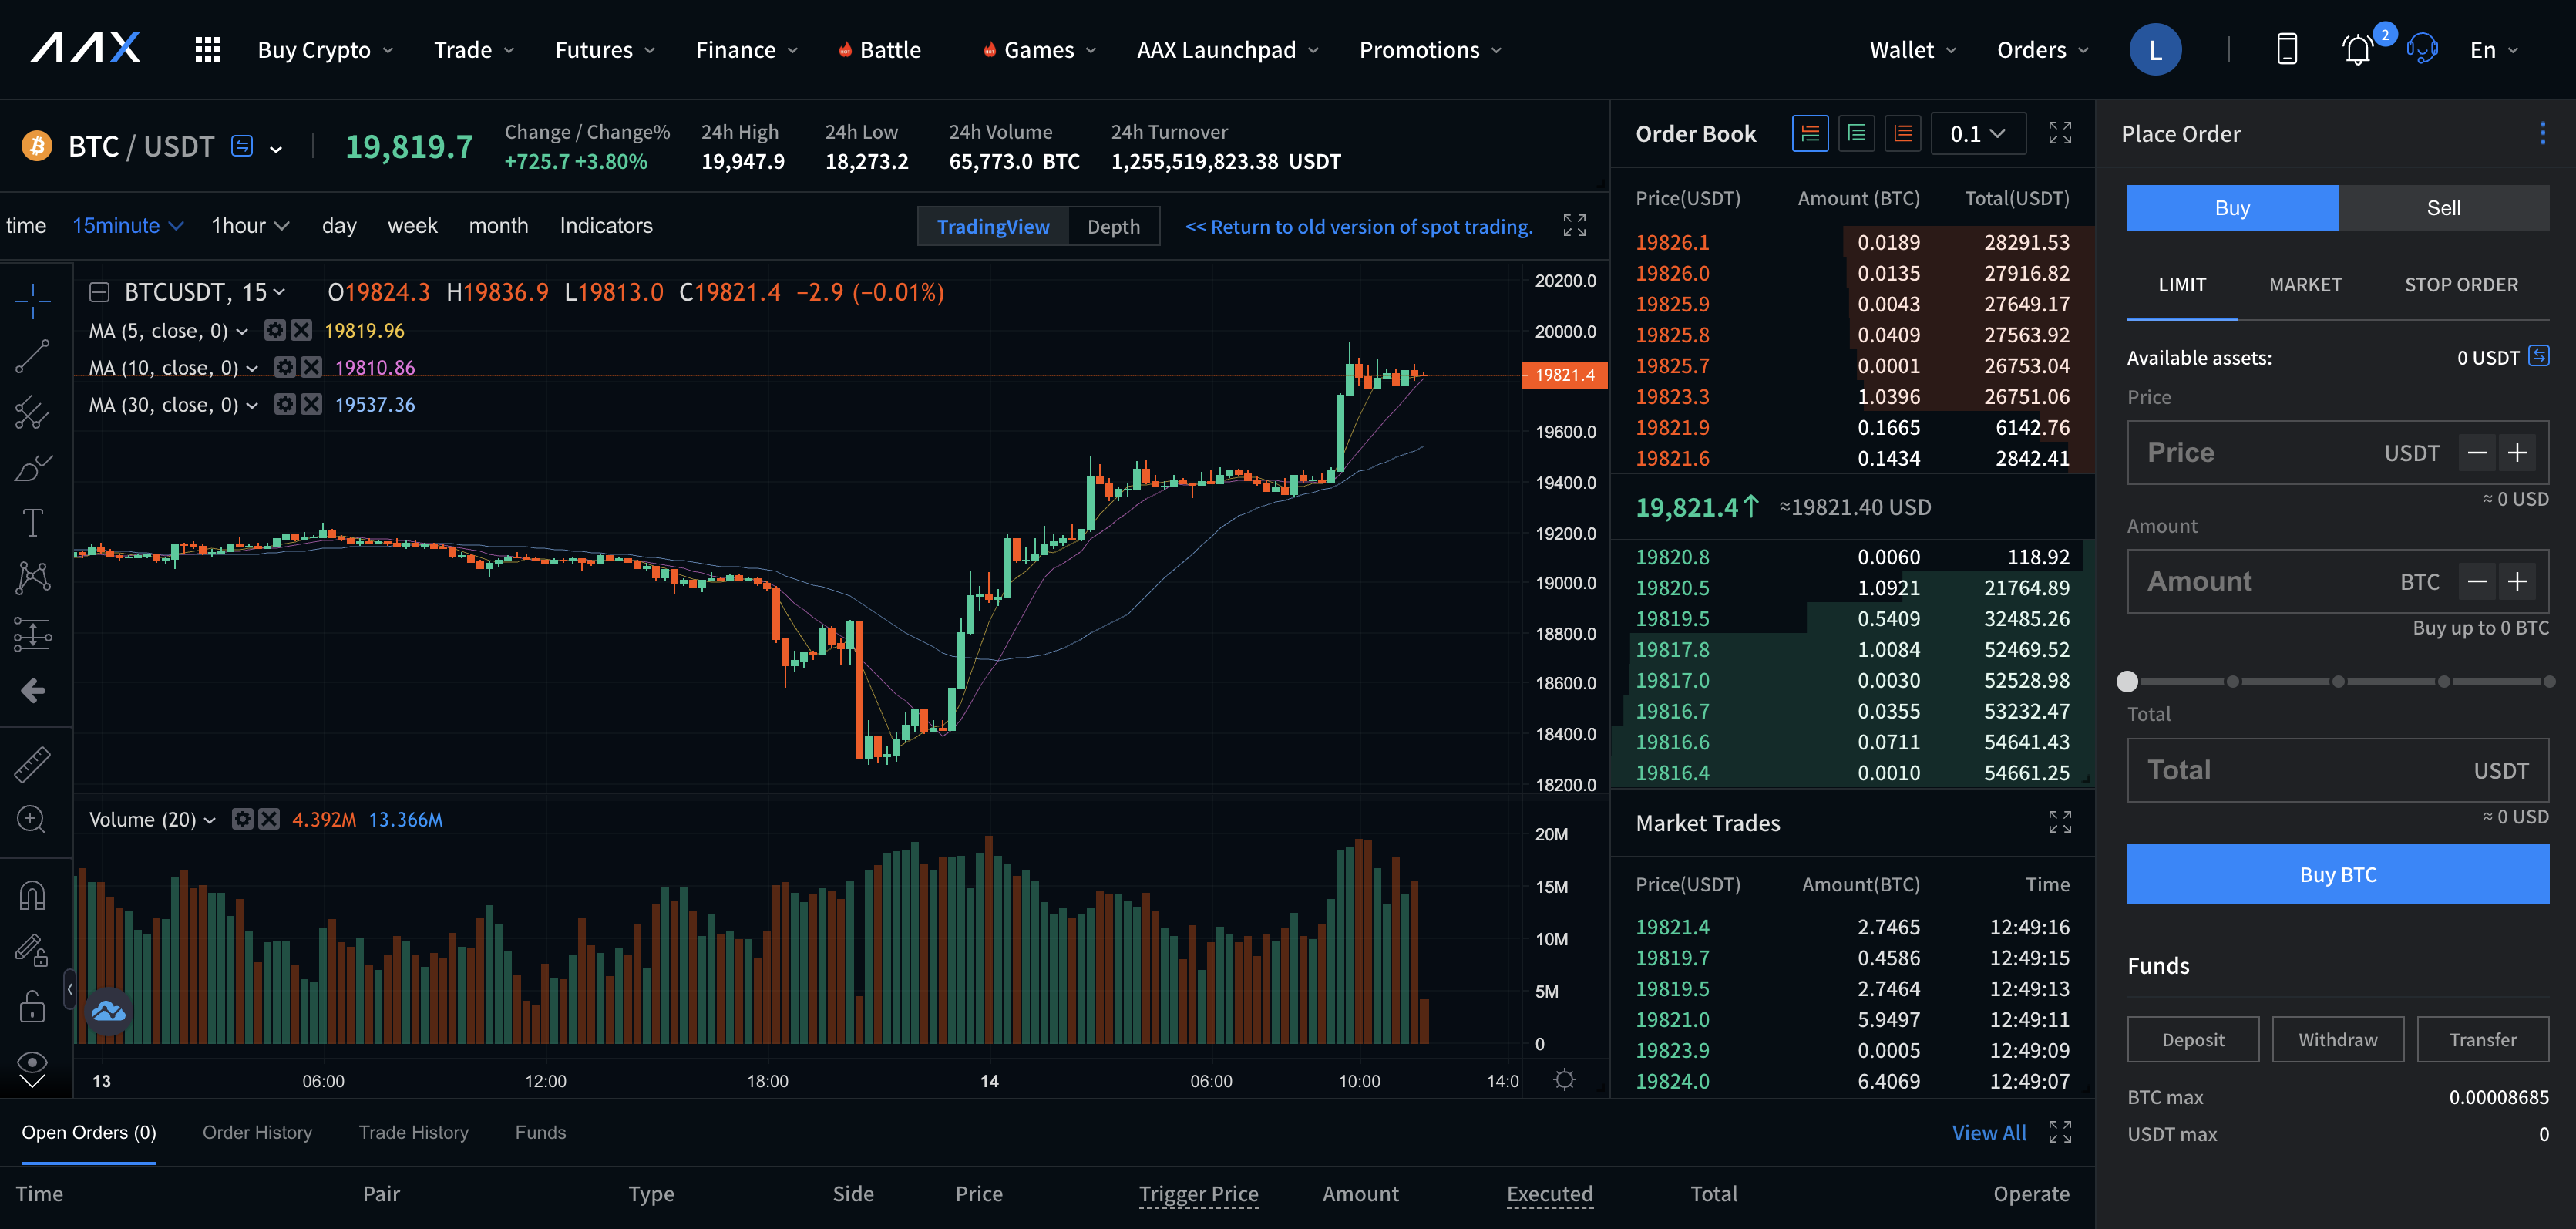Click the Buy BTC button
Screen dimensions: 2576x1229
pyautogui.click(x=2337, y=874)
